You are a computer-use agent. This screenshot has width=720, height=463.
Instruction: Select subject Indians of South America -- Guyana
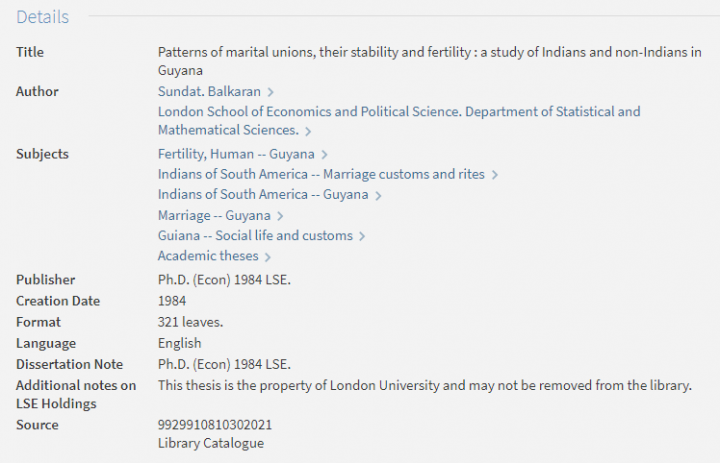coord(263,194)
